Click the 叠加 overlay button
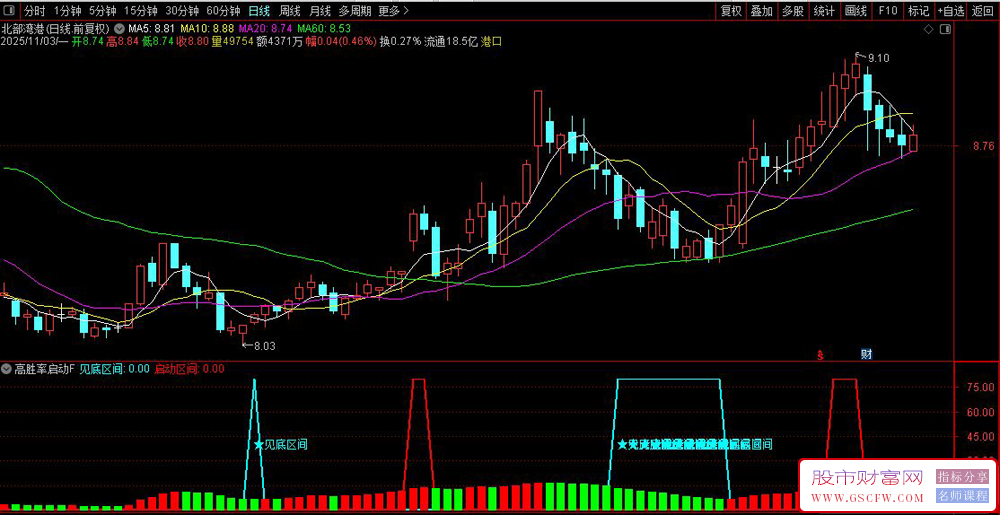This screenshot has height=515, width=1000. coord(761,11)
